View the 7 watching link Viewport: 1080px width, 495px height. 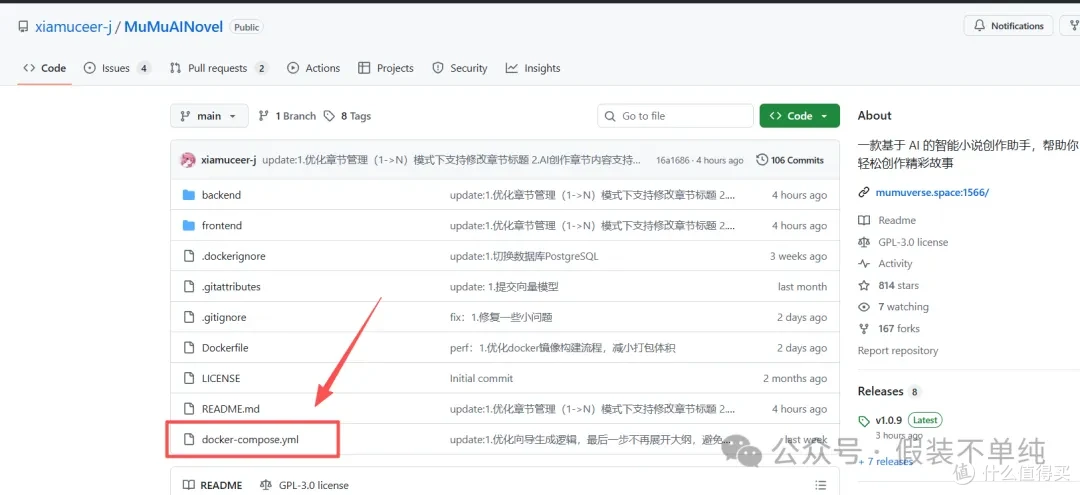tap(903, 307)
